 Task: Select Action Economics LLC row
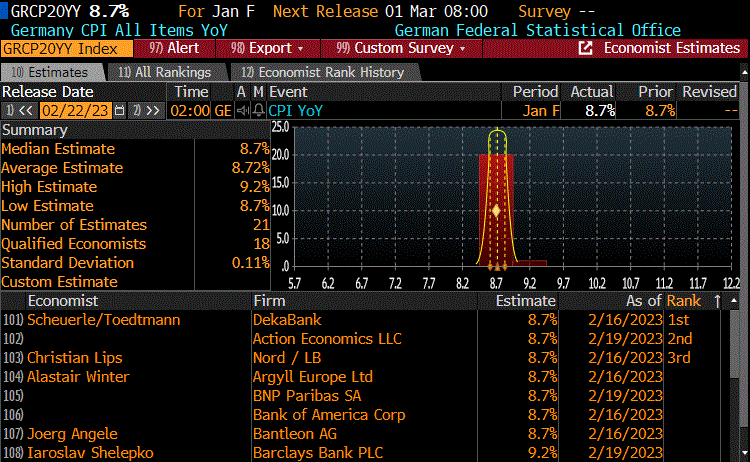click(327, 339)
